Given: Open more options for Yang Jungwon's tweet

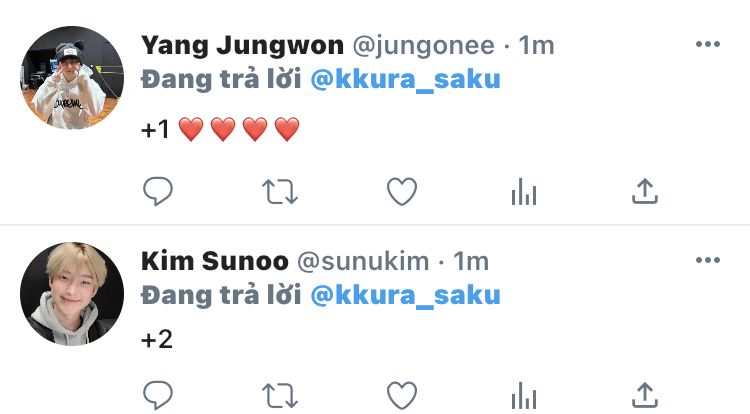Looking at the screenshot, I should pos(708,44).
